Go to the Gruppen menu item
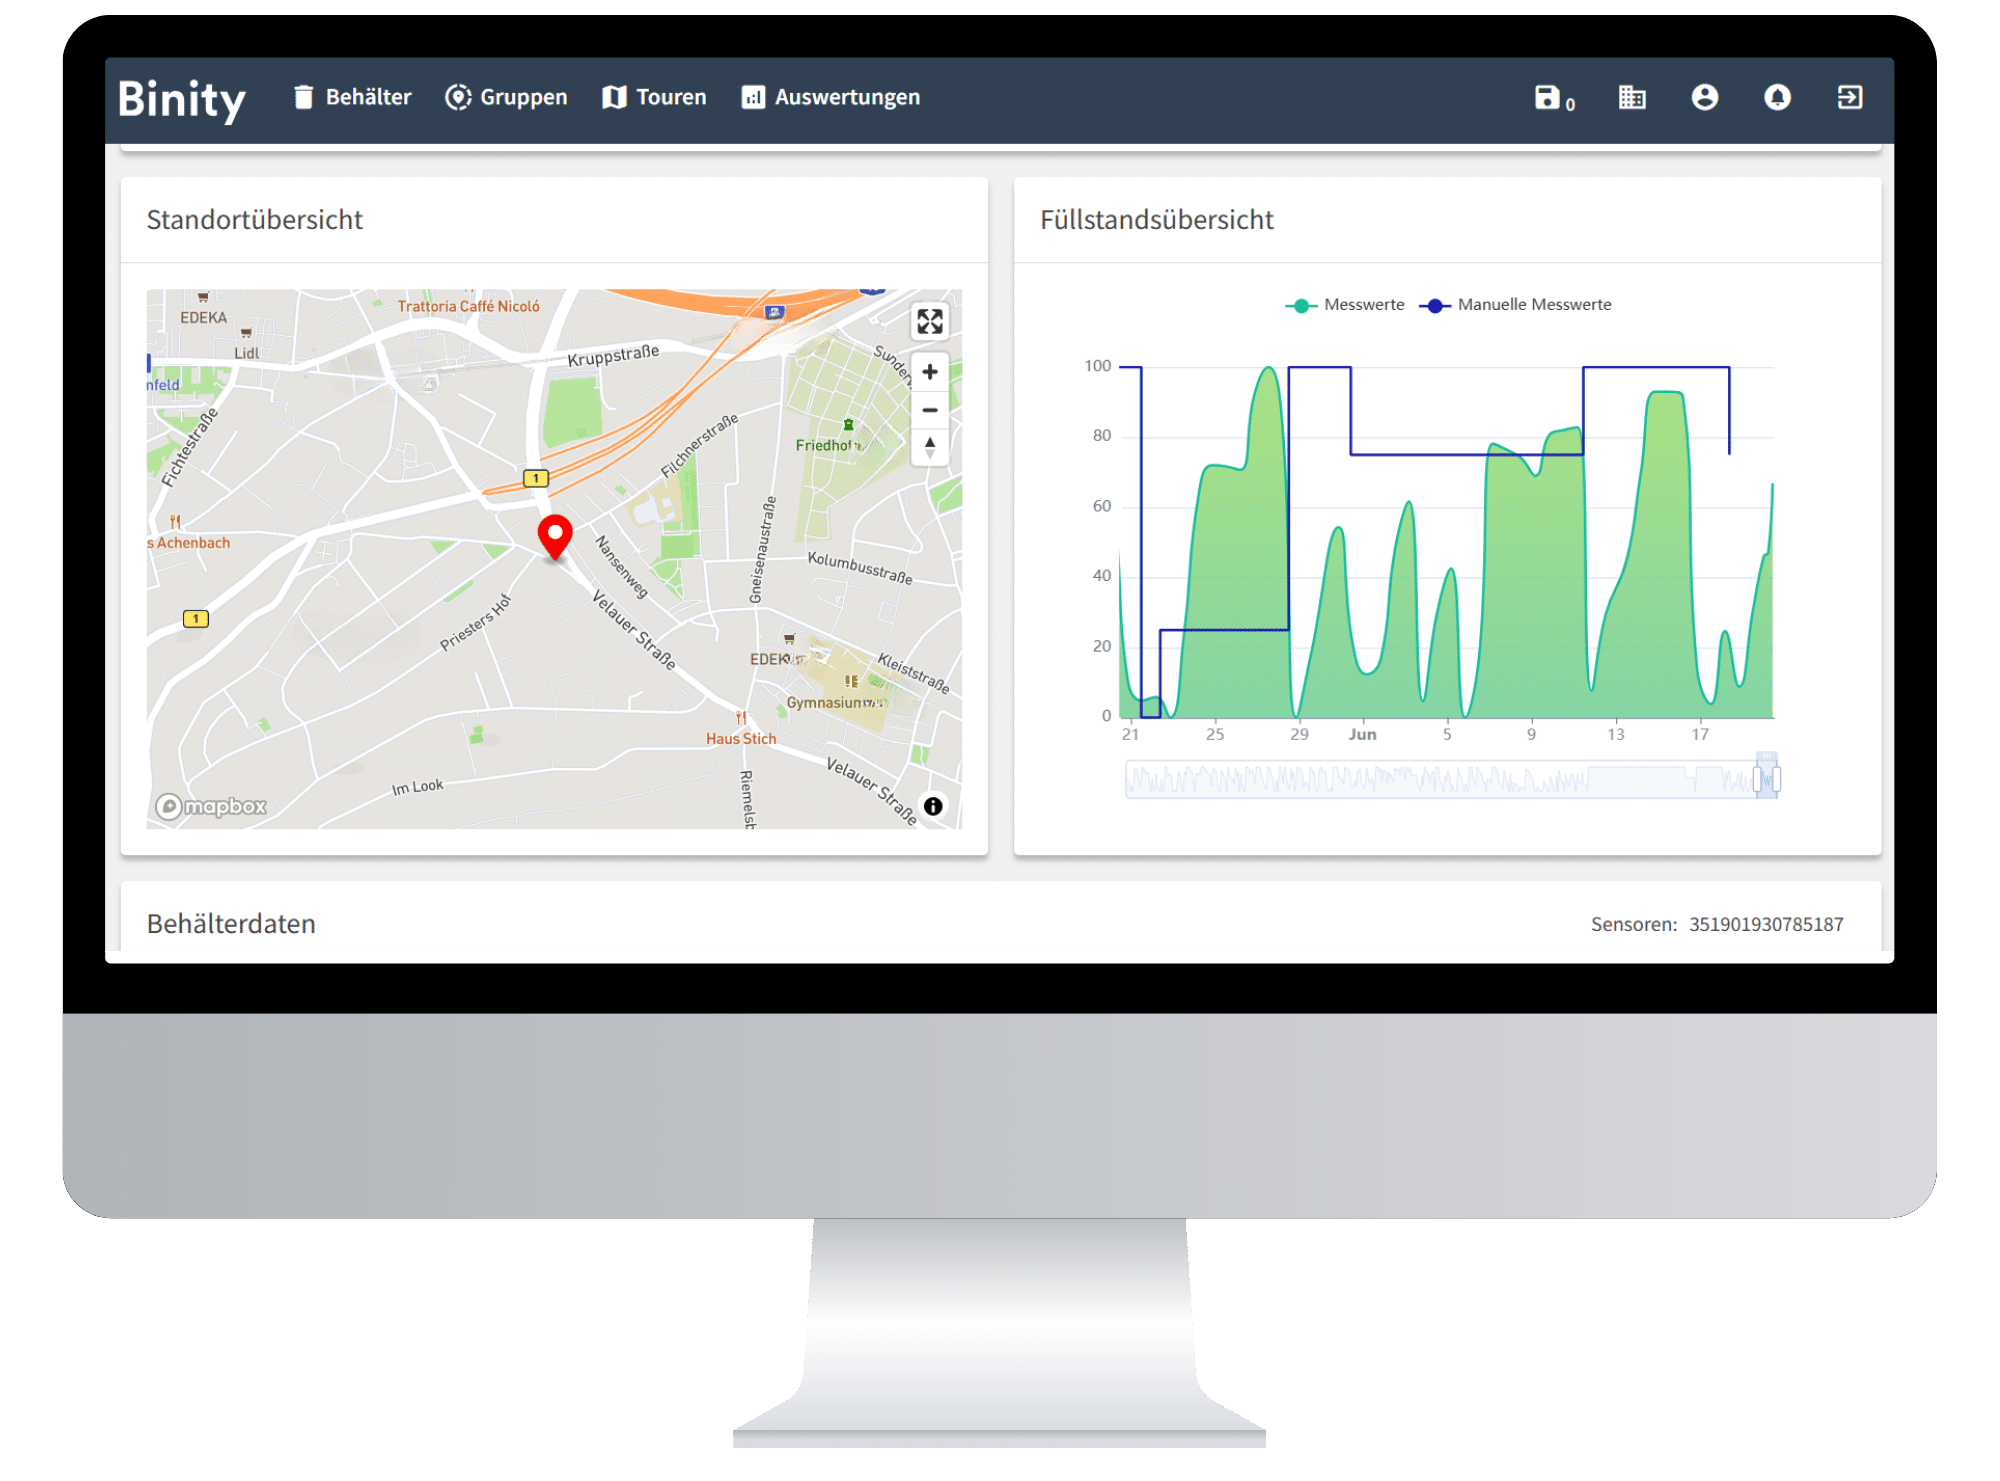The height and width of the screenshot is (1481, 2000). pos(507,97)
